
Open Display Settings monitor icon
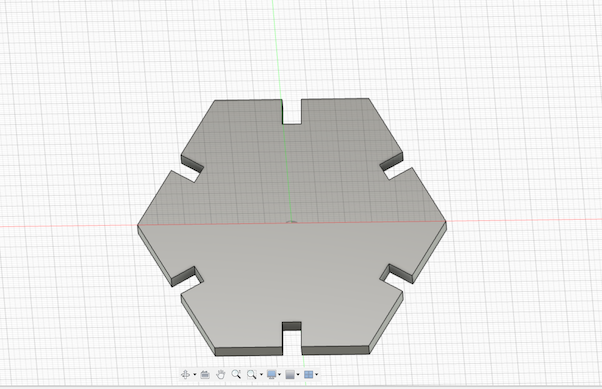(271, 374)
